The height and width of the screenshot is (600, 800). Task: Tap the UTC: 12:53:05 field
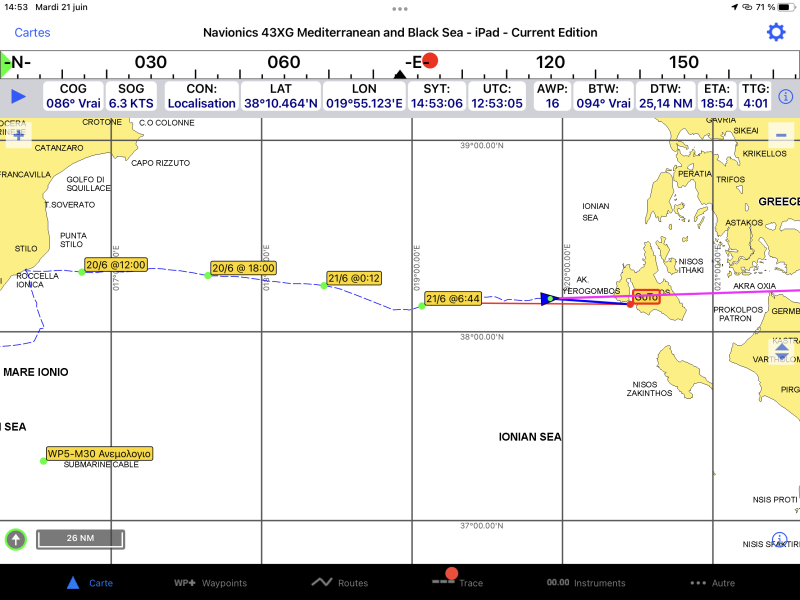tap(497, 96)
